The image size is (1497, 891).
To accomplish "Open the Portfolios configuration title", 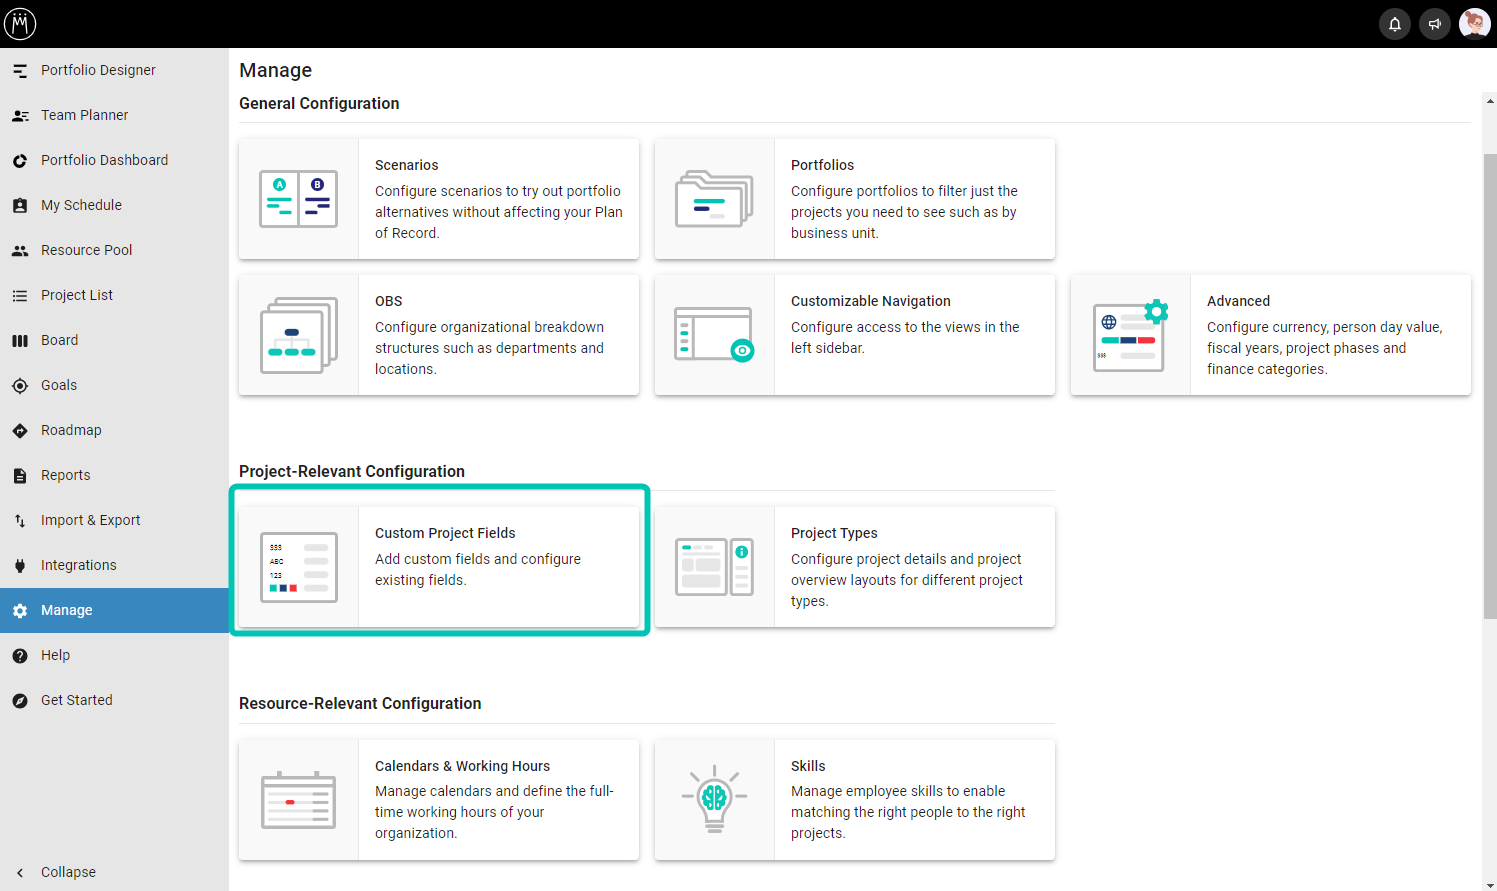I will (822, 165).
